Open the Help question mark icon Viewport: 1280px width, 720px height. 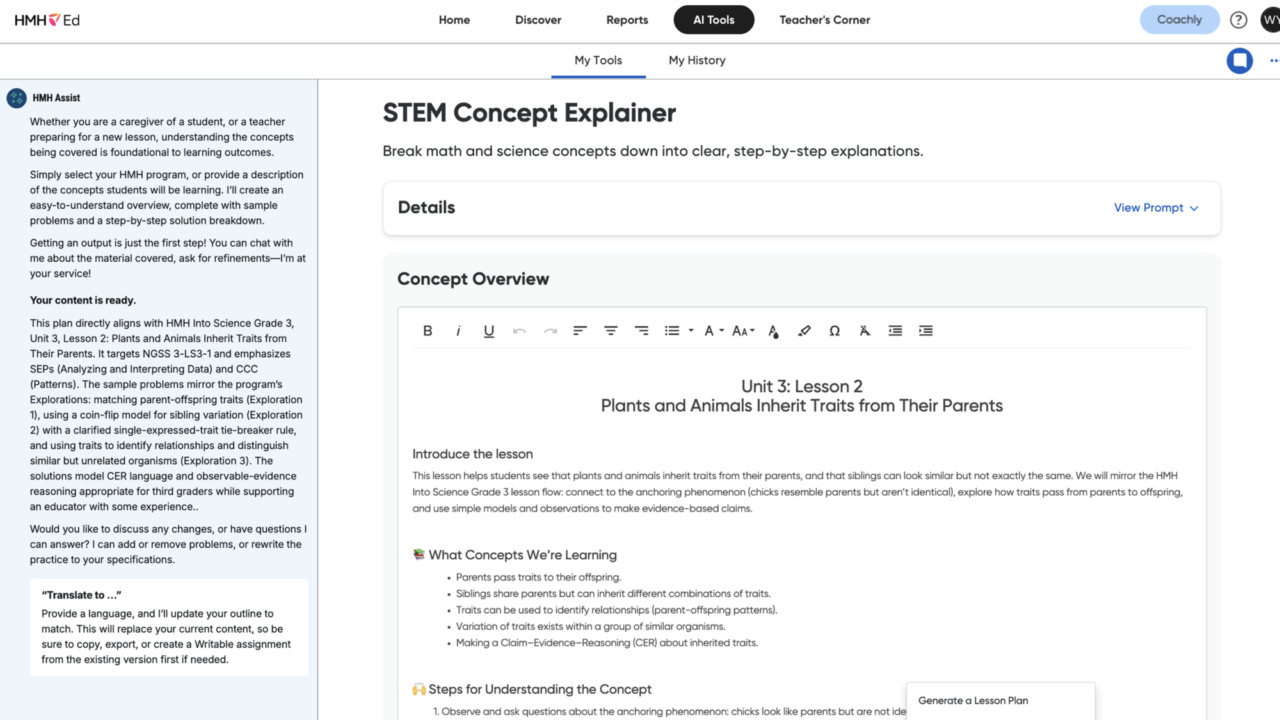[1238, 19]
